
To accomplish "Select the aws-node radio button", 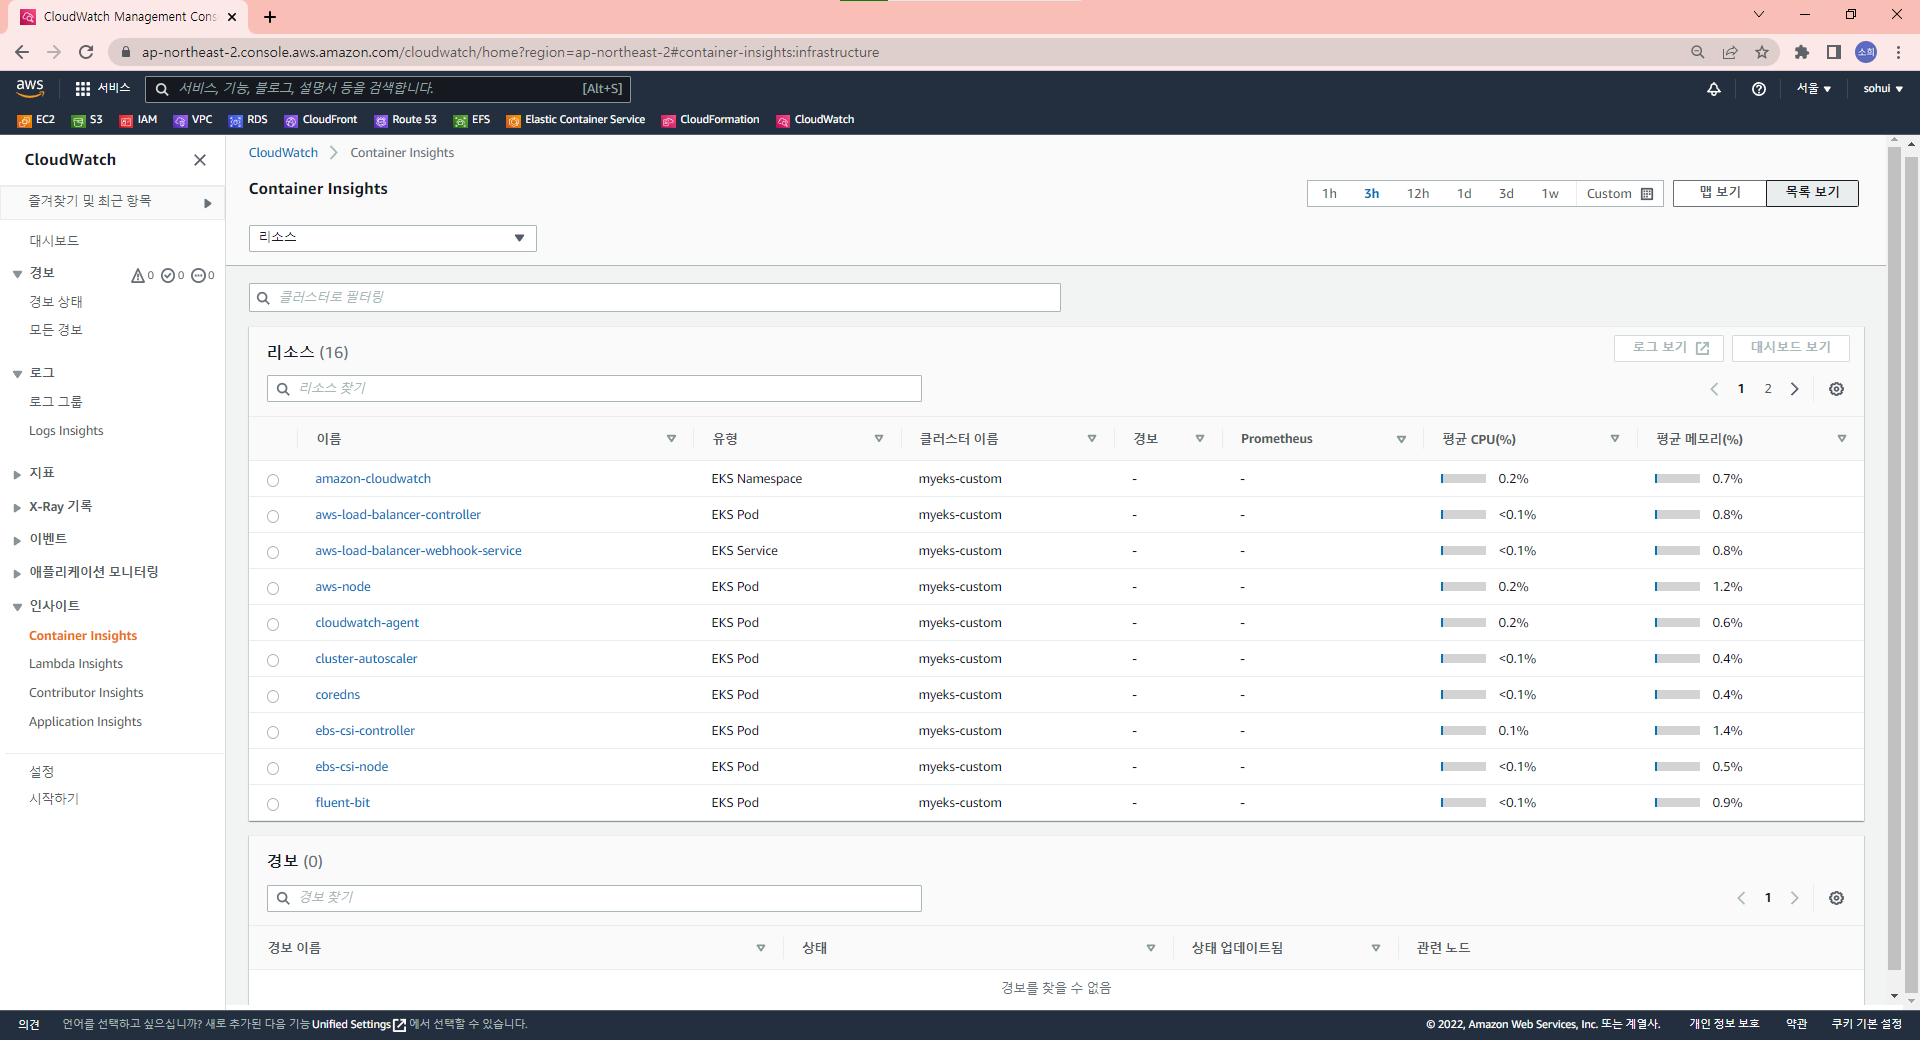I will tap(273, 588).
